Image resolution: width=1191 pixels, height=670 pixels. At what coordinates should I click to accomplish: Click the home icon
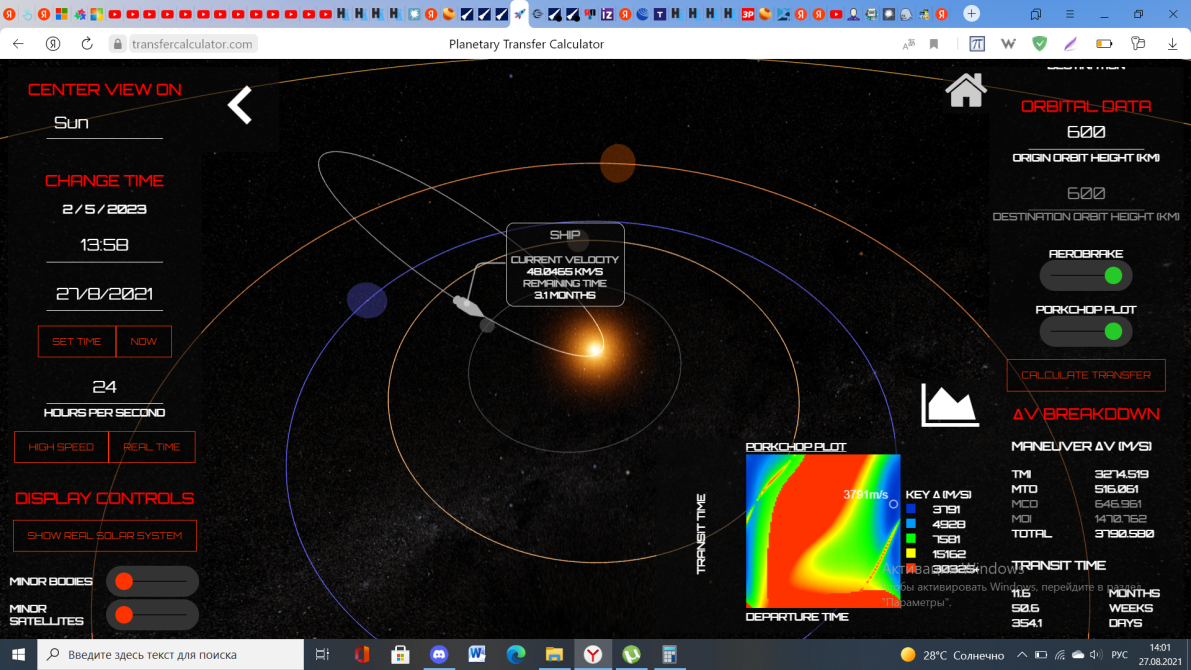coord(966,90)
